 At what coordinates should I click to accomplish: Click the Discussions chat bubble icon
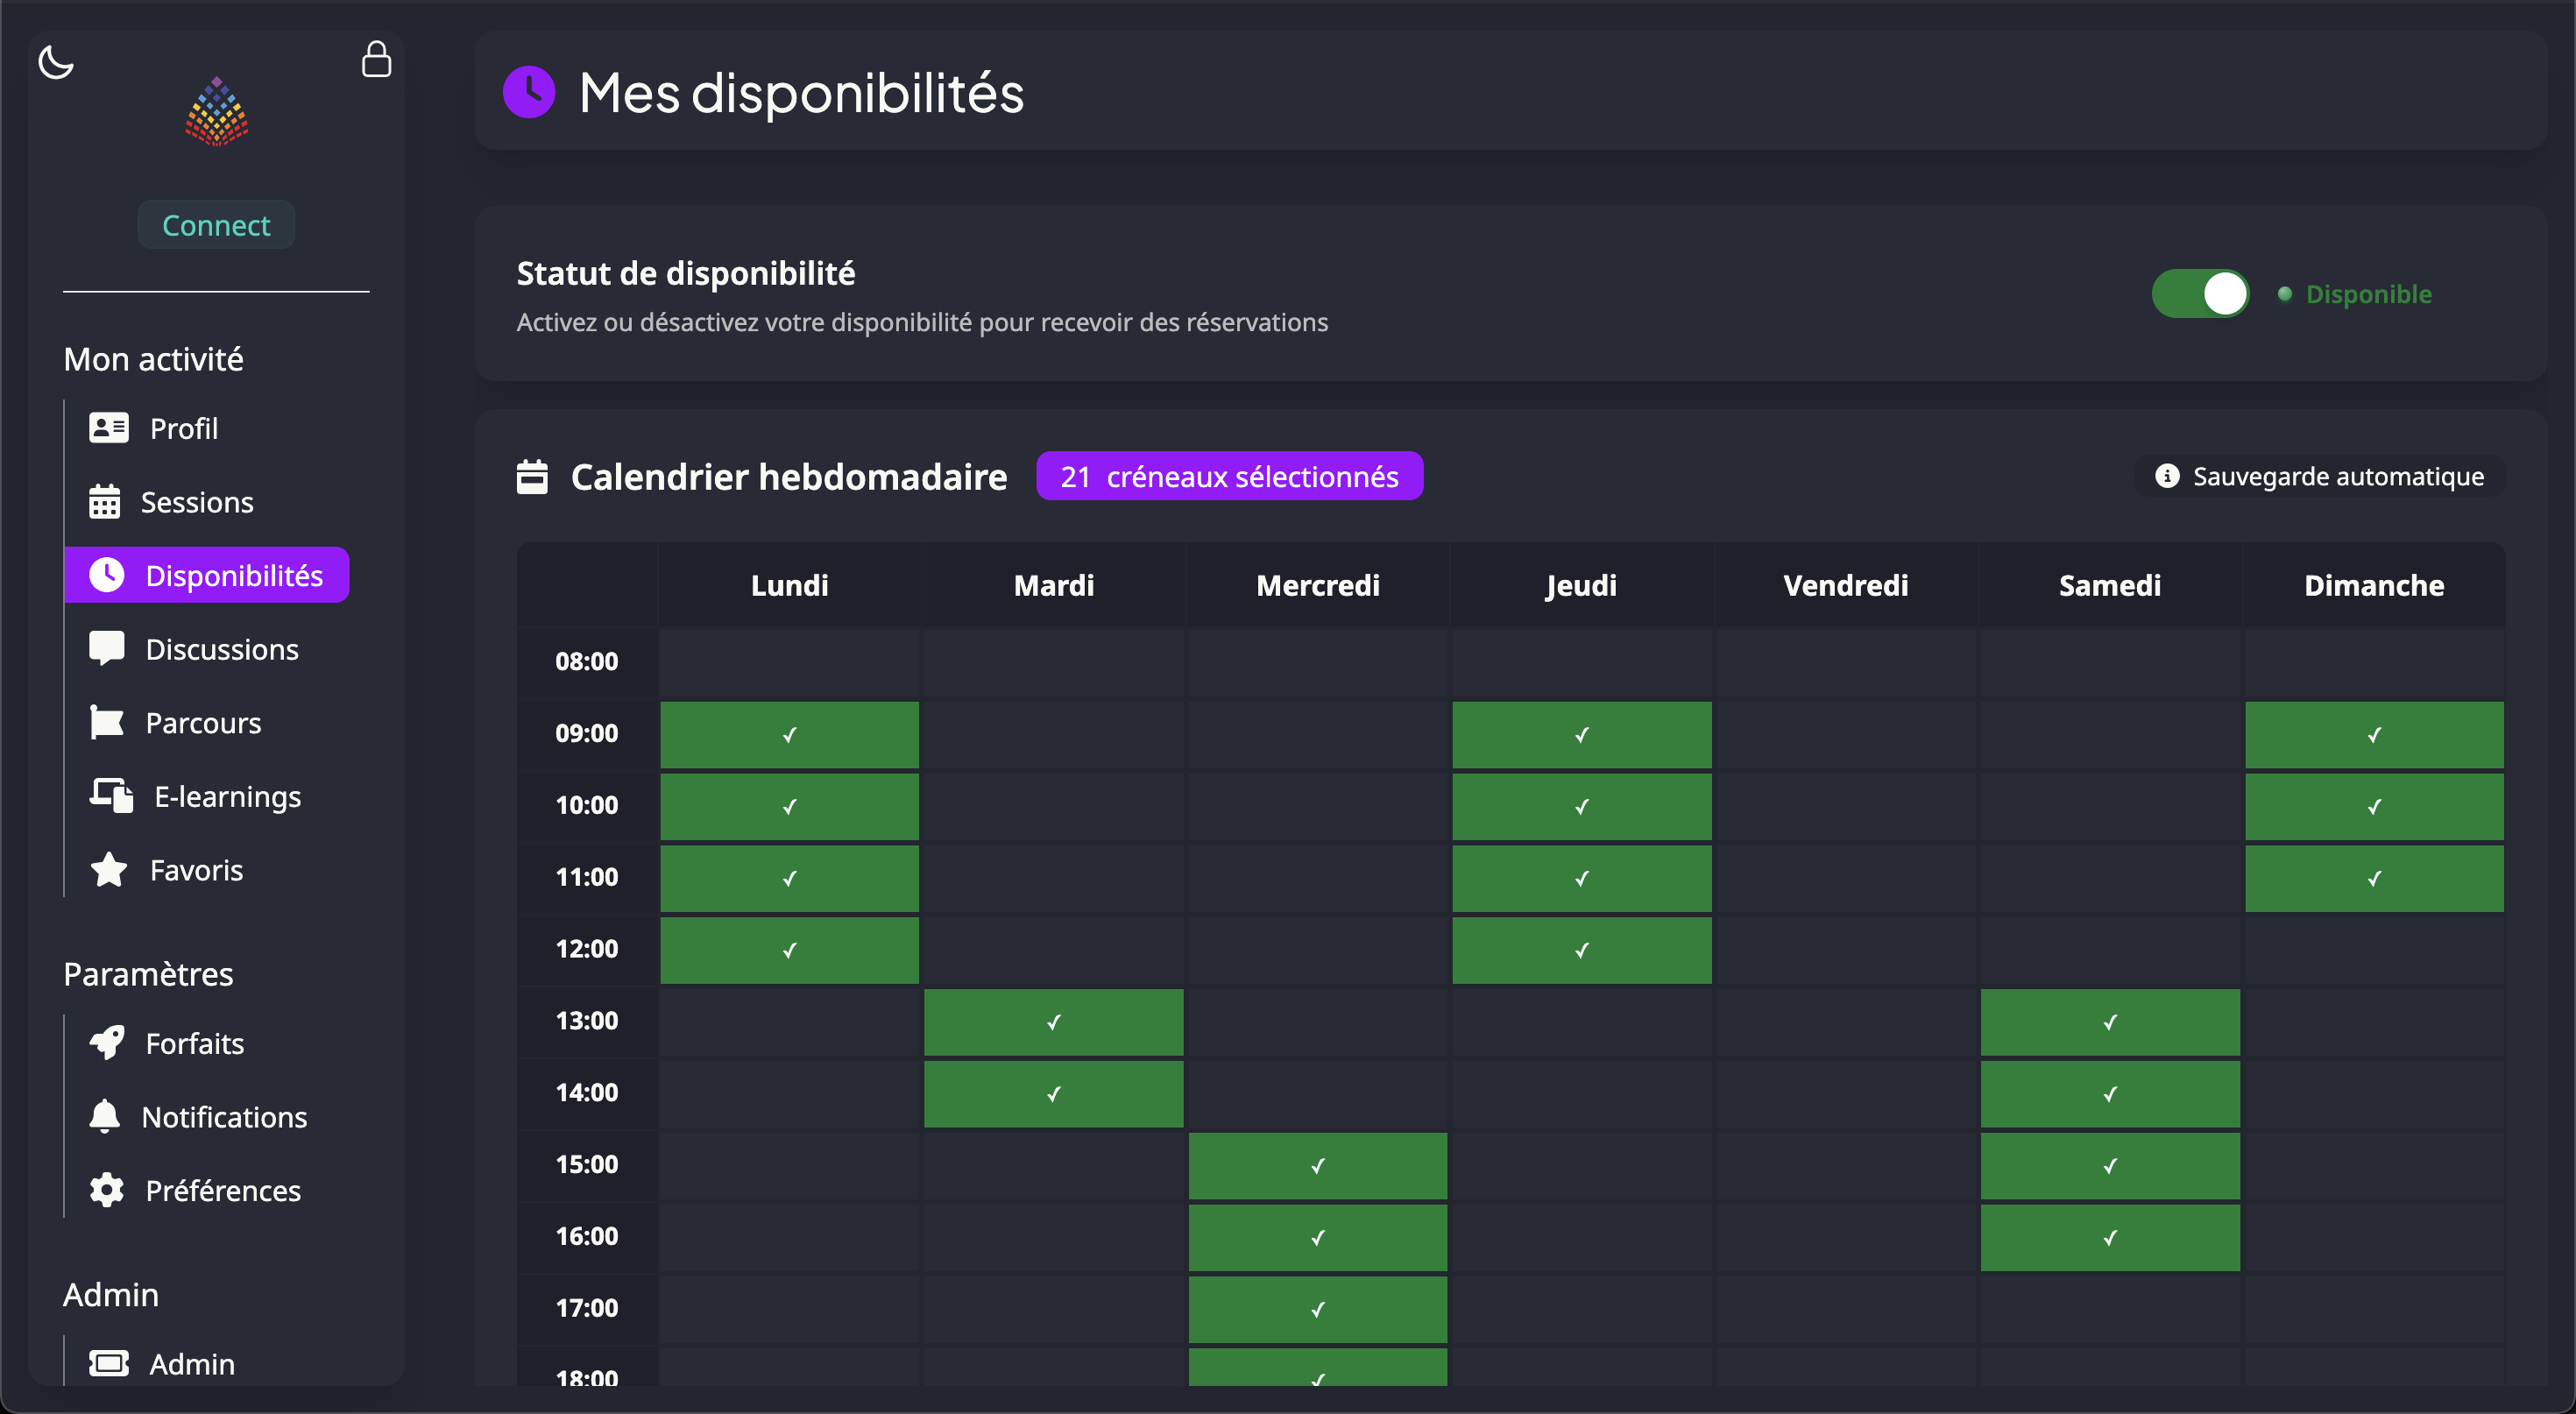pos(106,648)
